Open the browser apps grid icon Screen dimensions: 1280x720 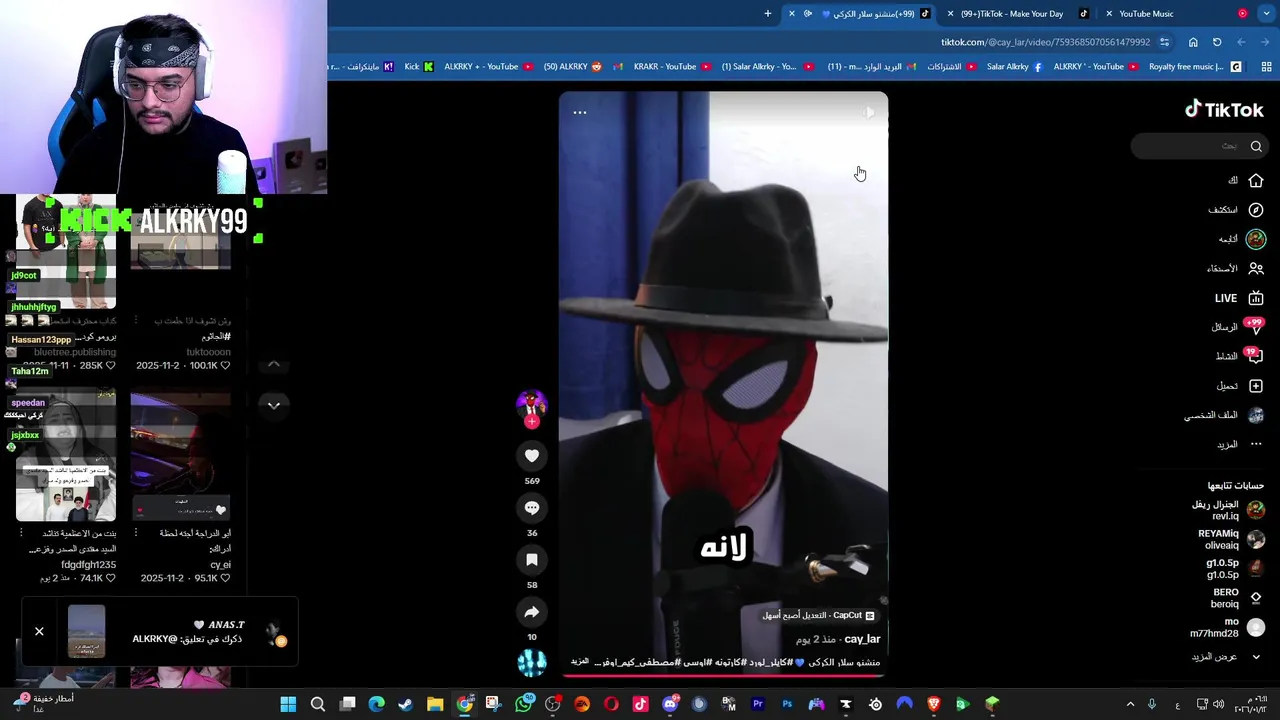1266,67
